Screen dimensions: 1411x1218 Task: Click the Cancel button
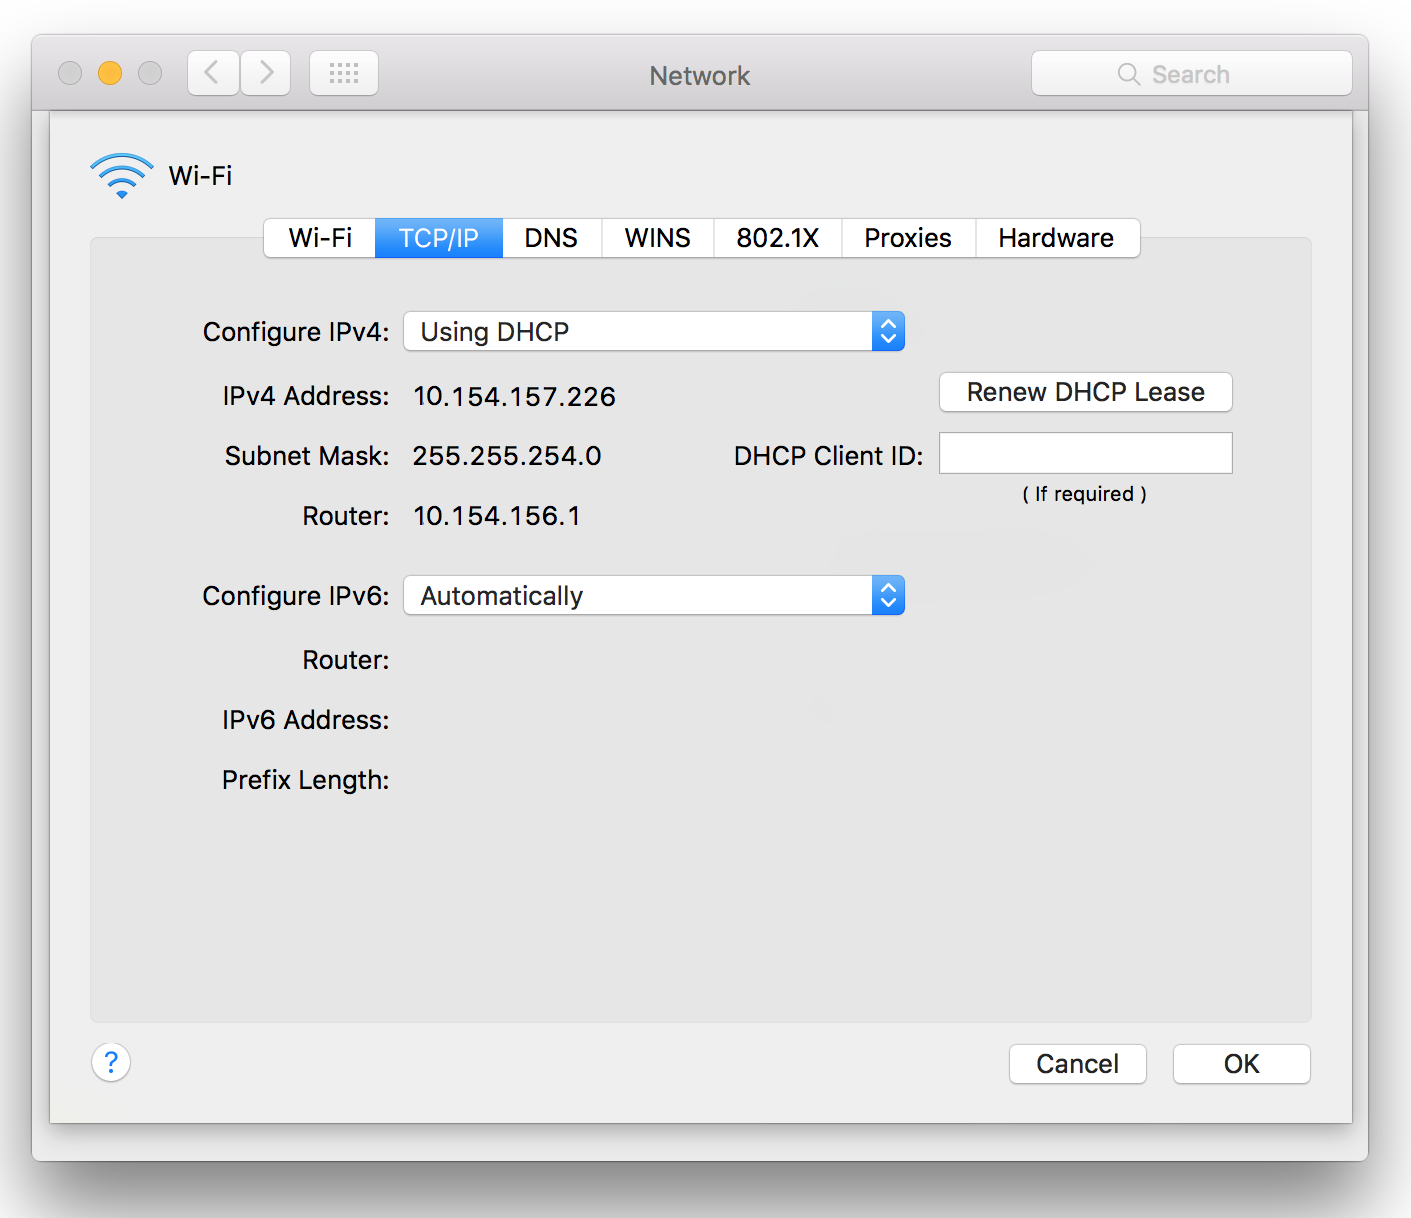1077,1063
